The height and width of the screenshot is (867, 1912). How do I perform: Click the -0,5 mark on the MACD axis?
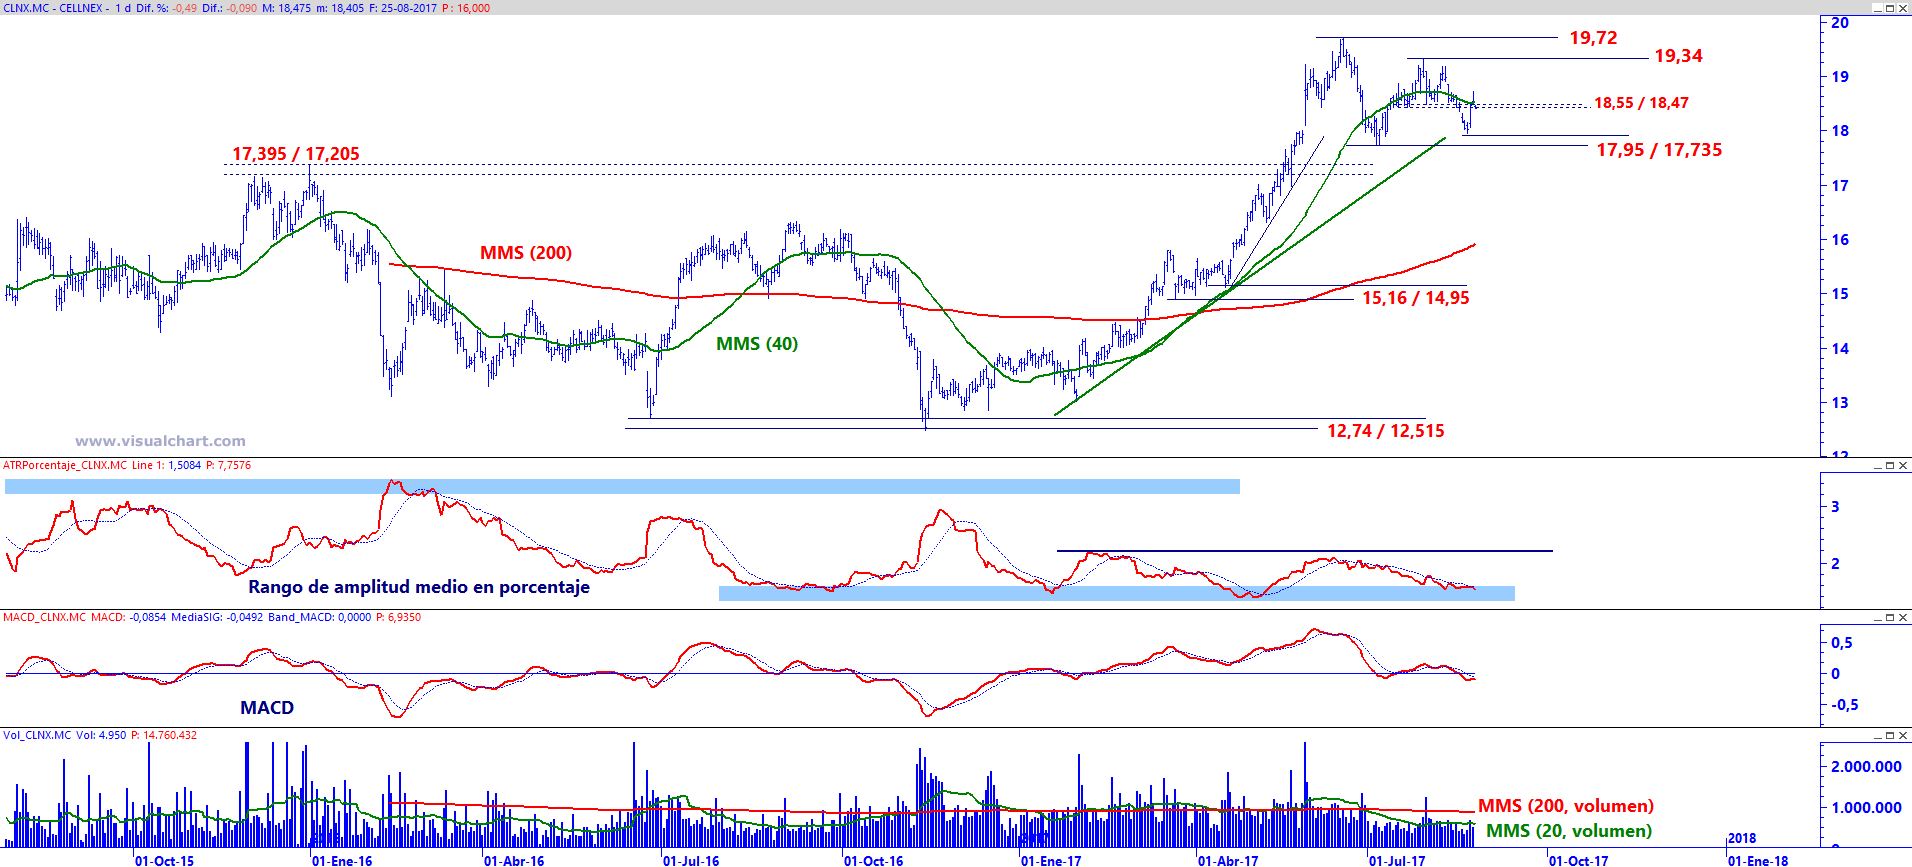[x=1845, y=705]
